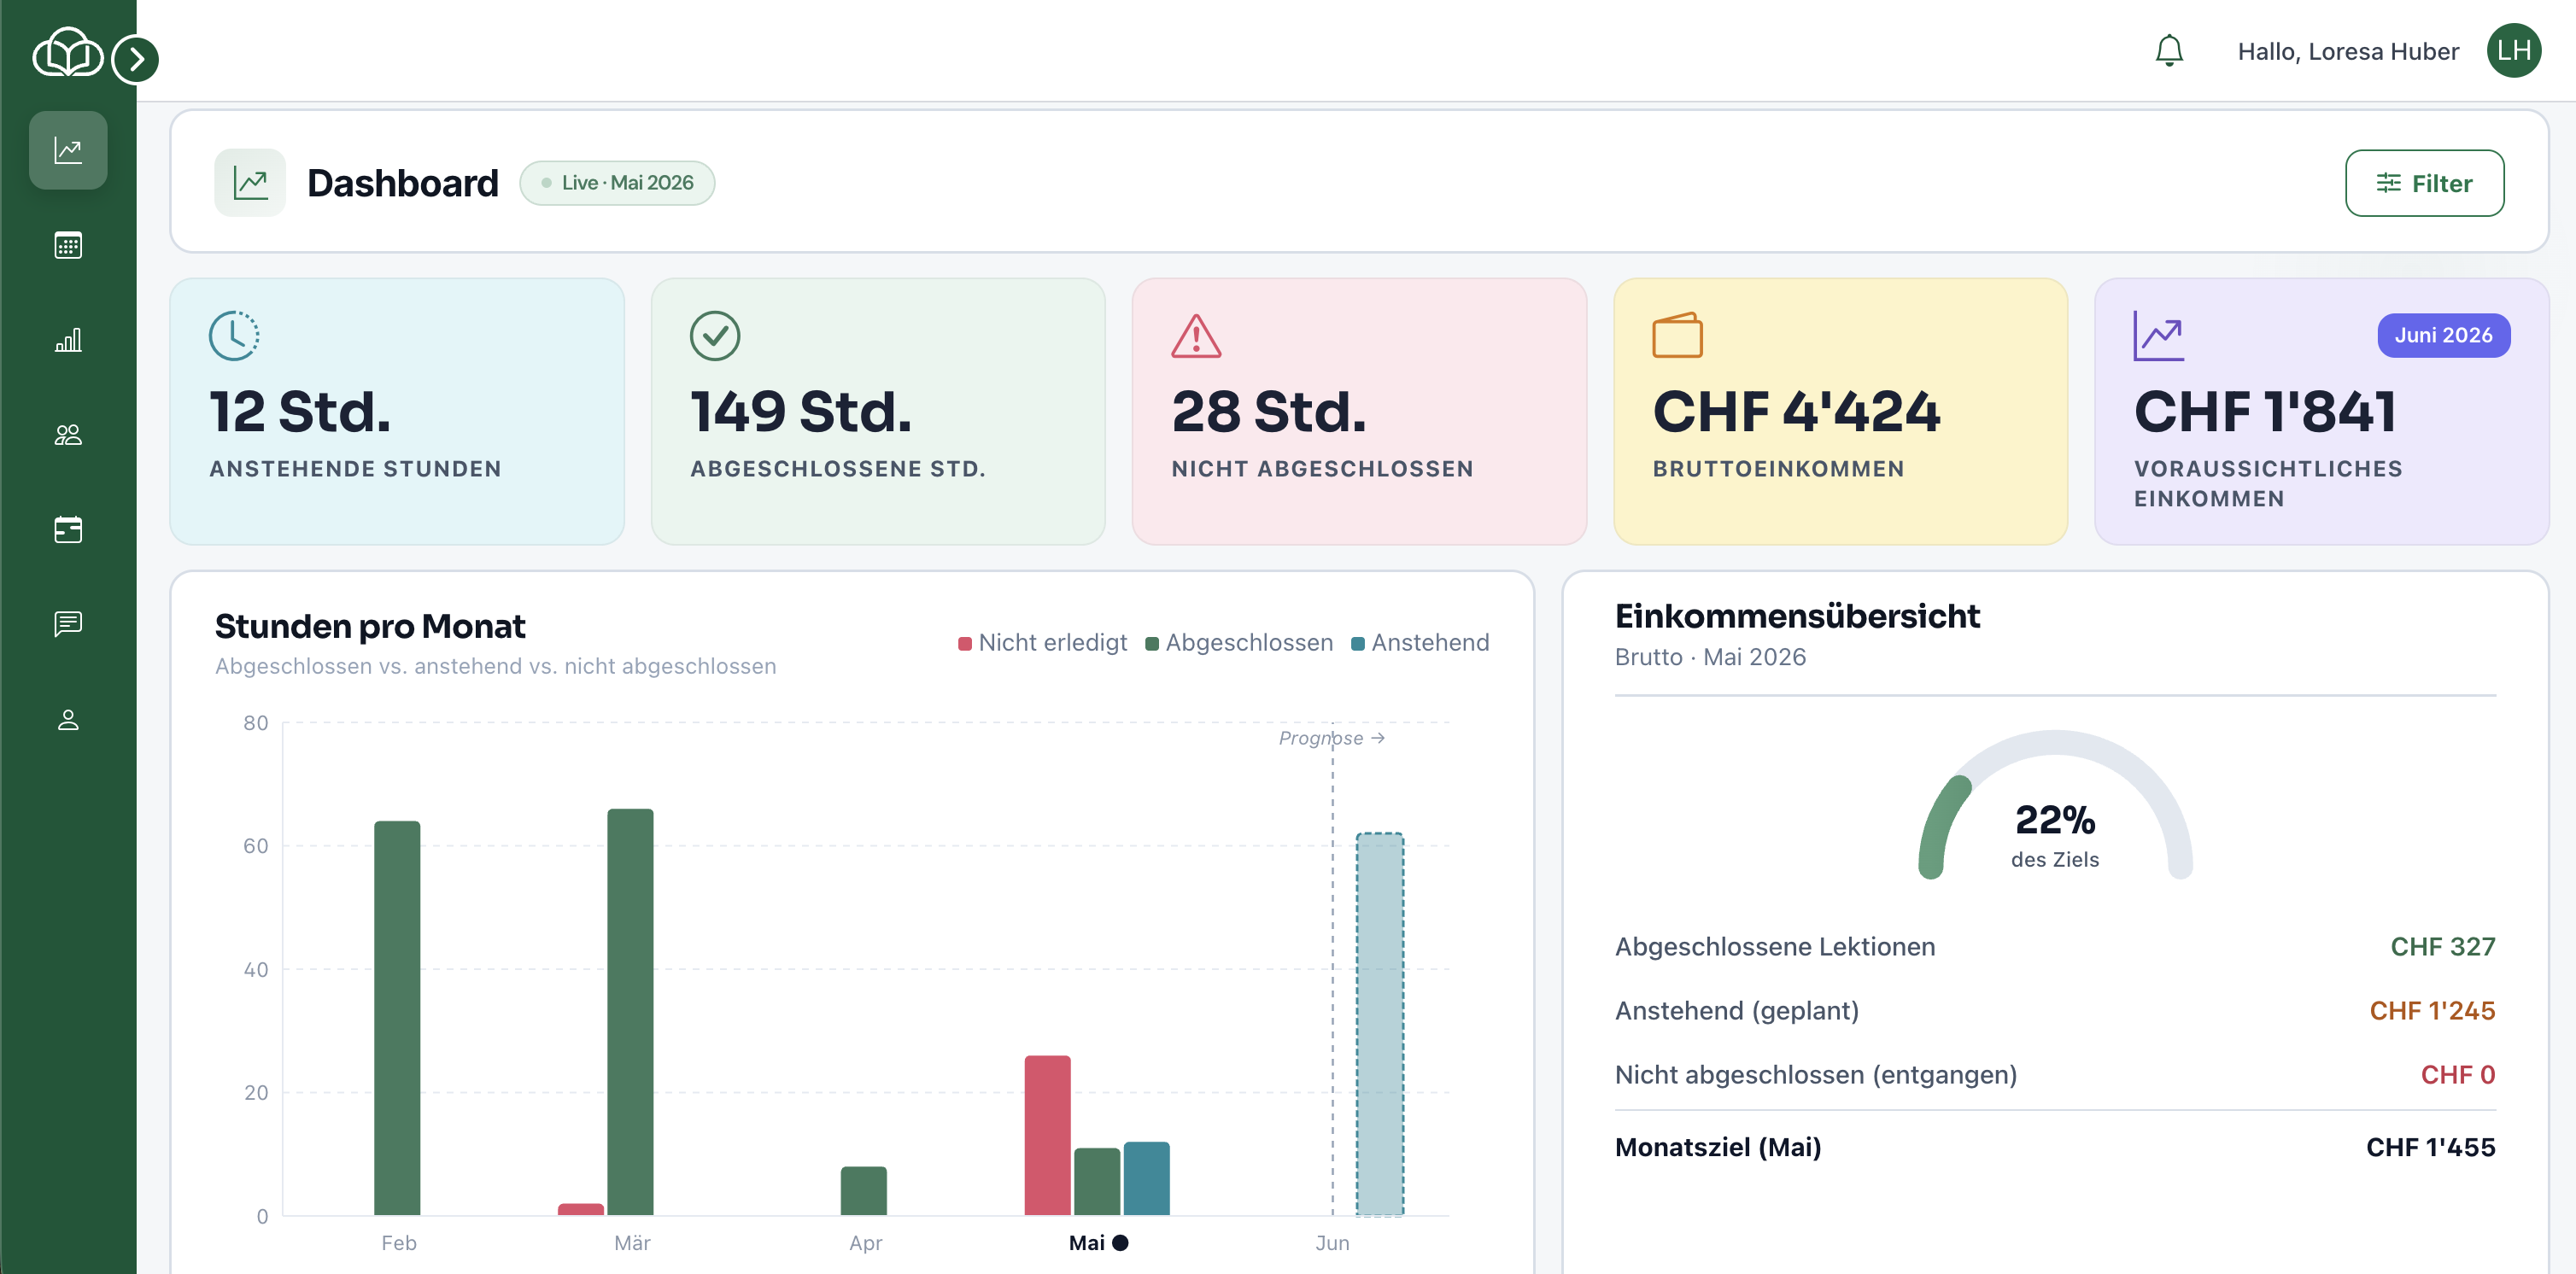Click the Prognose label
Viewport: 2576px width, 1274px height.
click(1331, 738)
